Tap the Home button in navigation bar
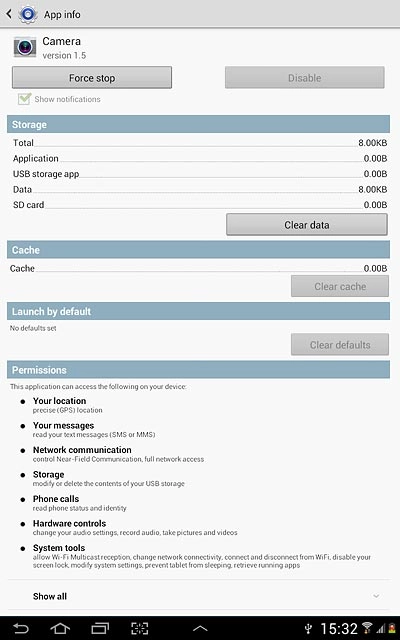Screen dimensions: 400x640 (60, 628)
